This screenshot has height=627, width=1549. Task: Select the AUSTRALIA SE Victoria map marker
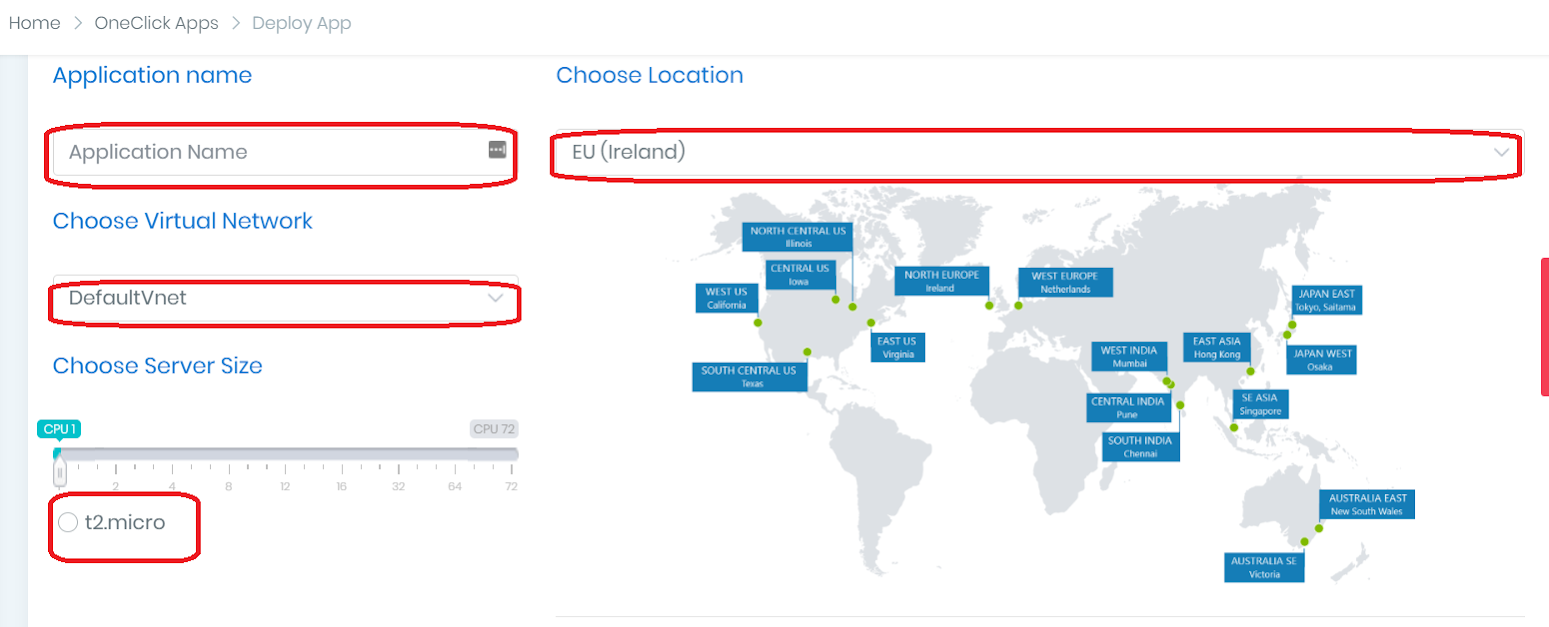coord(1263,566)
